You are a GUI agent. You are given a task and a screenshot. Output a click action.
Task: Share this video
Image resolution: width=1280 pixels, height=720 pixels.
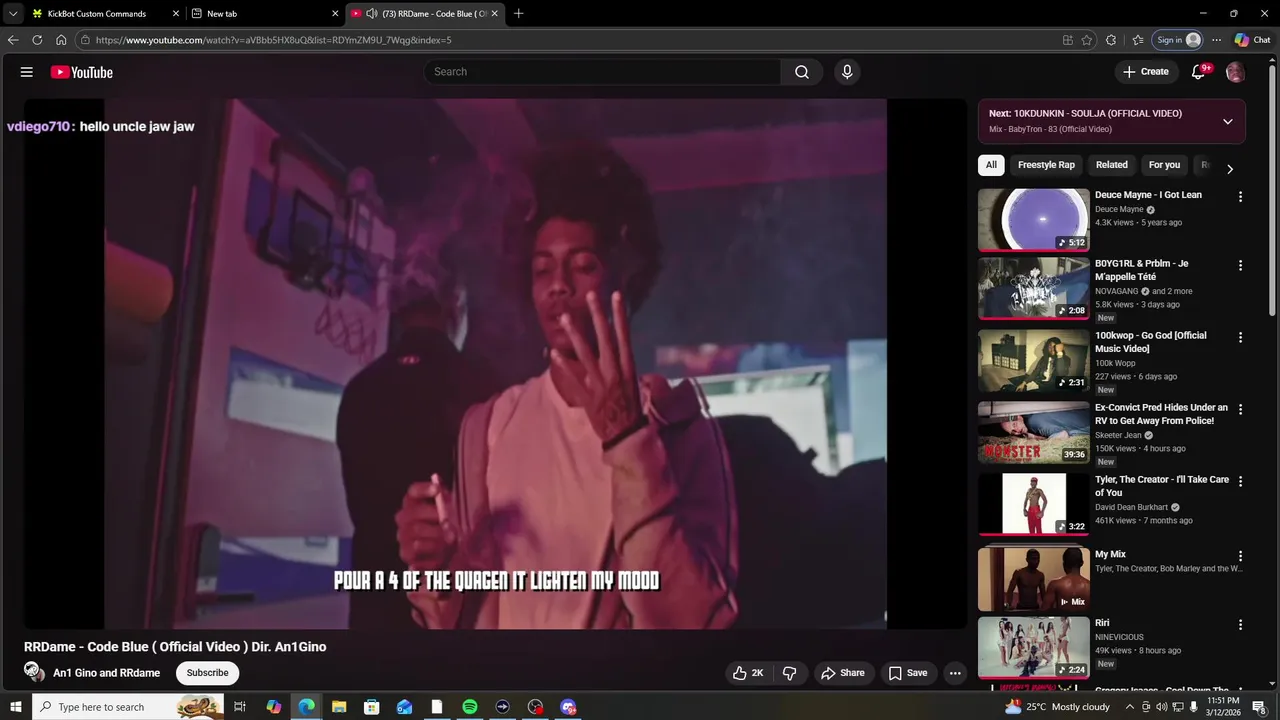coord(842,673)
